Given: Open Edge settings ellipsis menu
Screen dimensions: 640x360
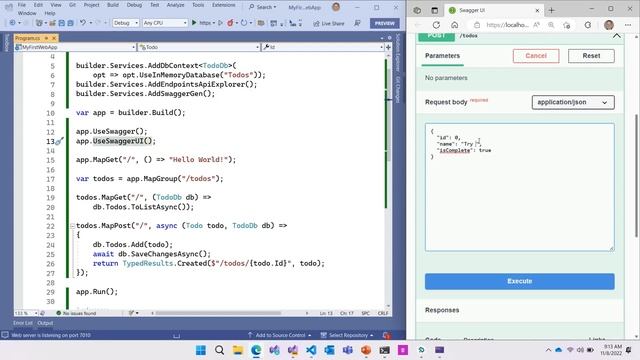Looking at the screenshot, I should click(628, 25).
